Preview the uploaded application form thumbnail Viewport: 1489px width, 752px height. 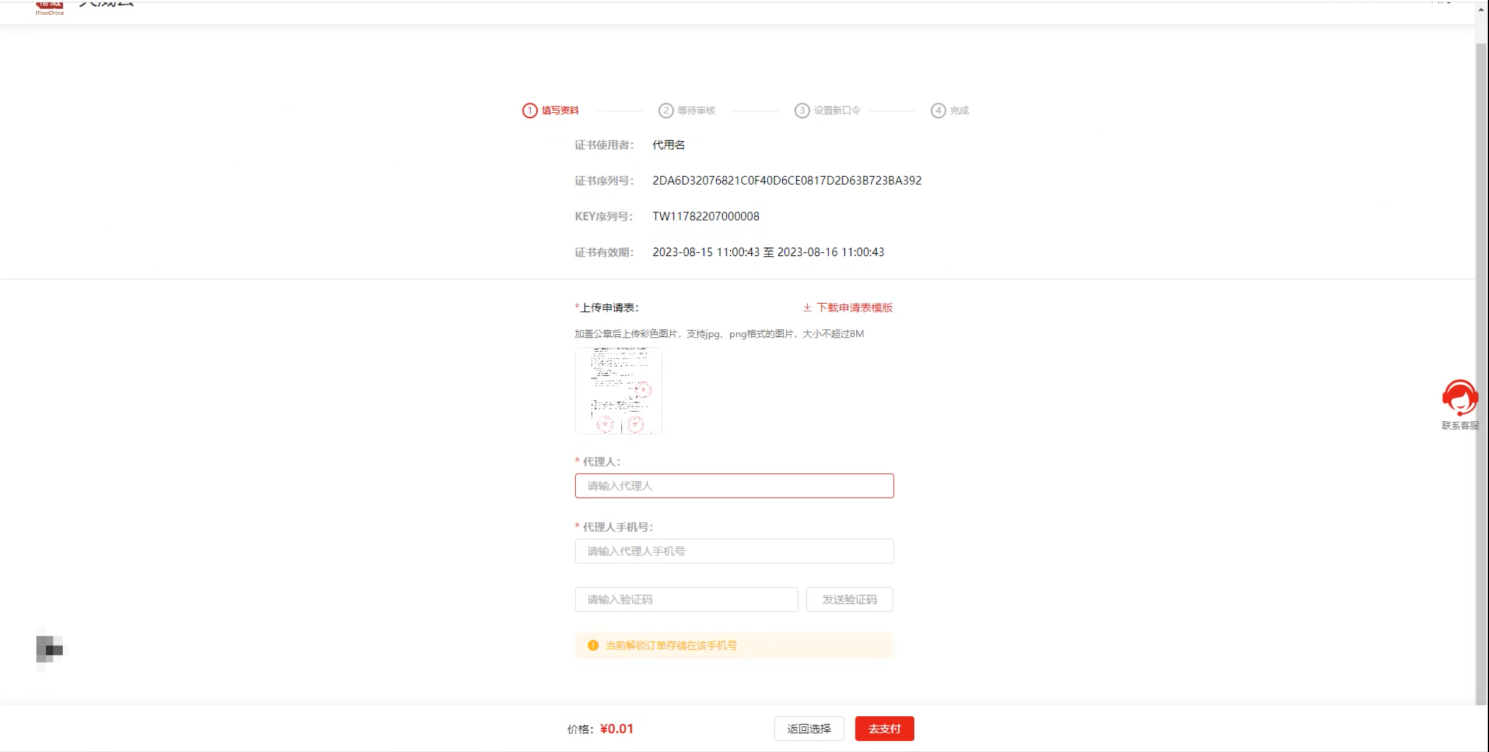(618, 391)
